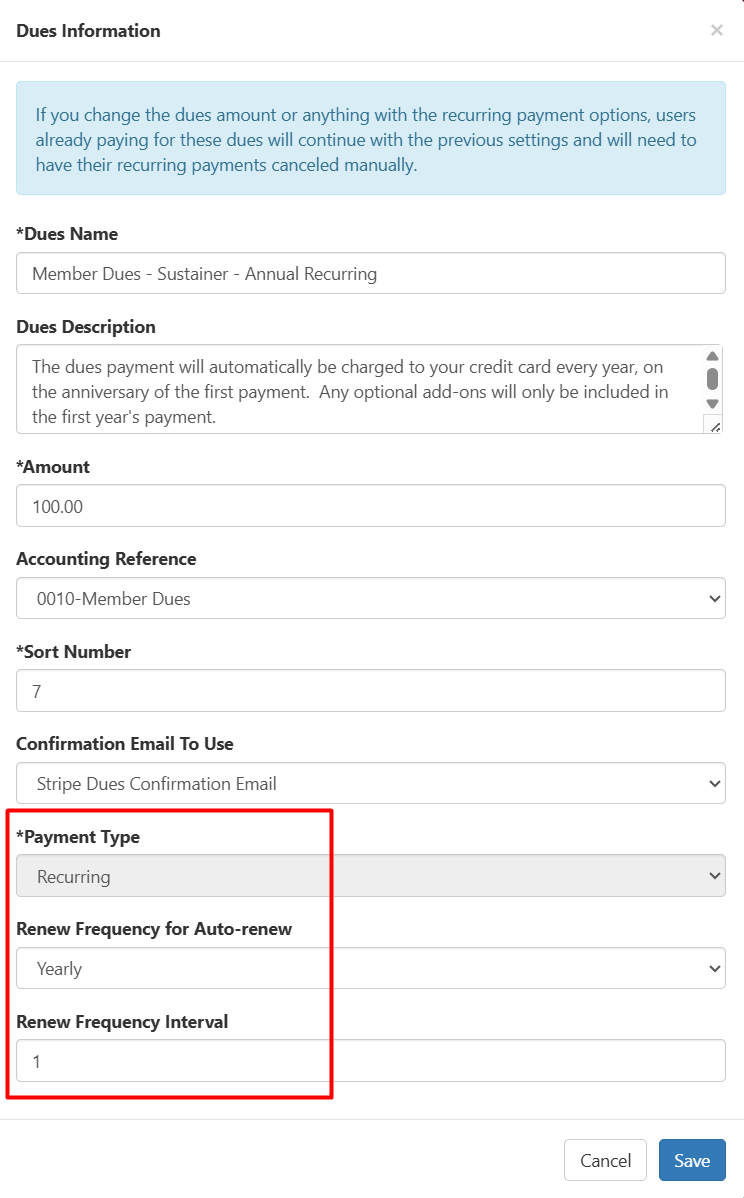Open the Accounting Reference selector showing 0010-Member Dues

[x=370, y=598]
